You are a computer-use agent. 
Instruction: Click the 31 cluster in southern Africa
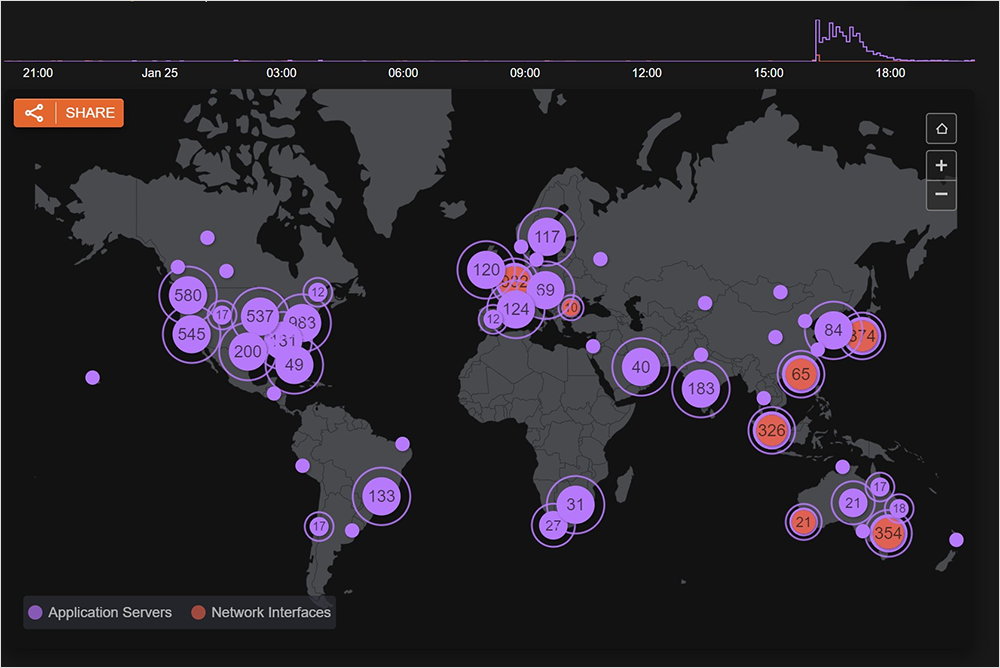tap(575, 505)
